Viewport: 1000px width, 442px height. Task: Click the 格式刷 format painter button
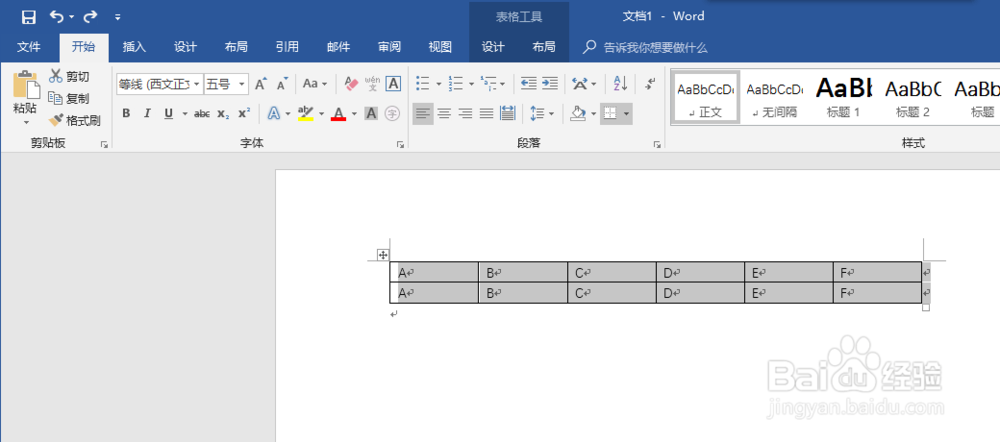[x=75, y=120]
